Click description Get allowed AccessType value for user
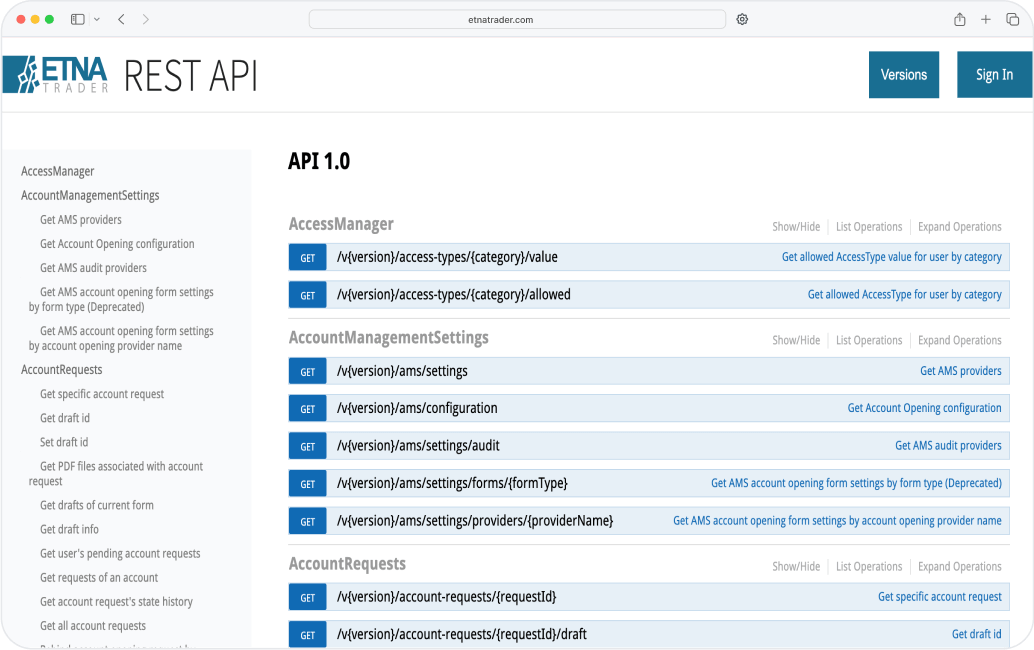 [x=892, y=257]
